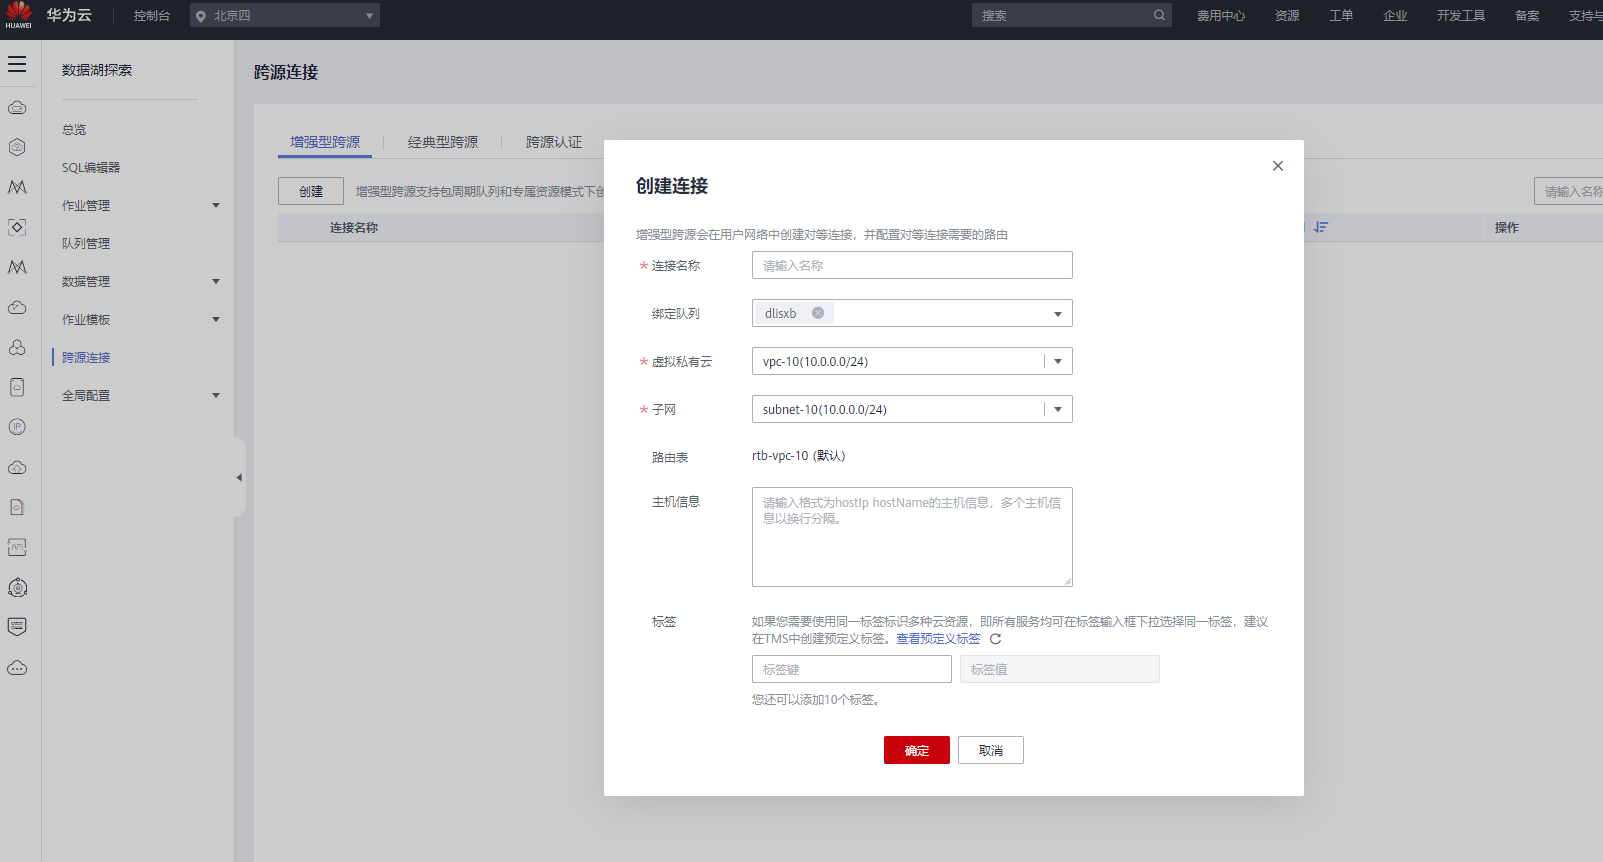Switch to the 跨源认证 tab
1603x862 pixels.
554,142
